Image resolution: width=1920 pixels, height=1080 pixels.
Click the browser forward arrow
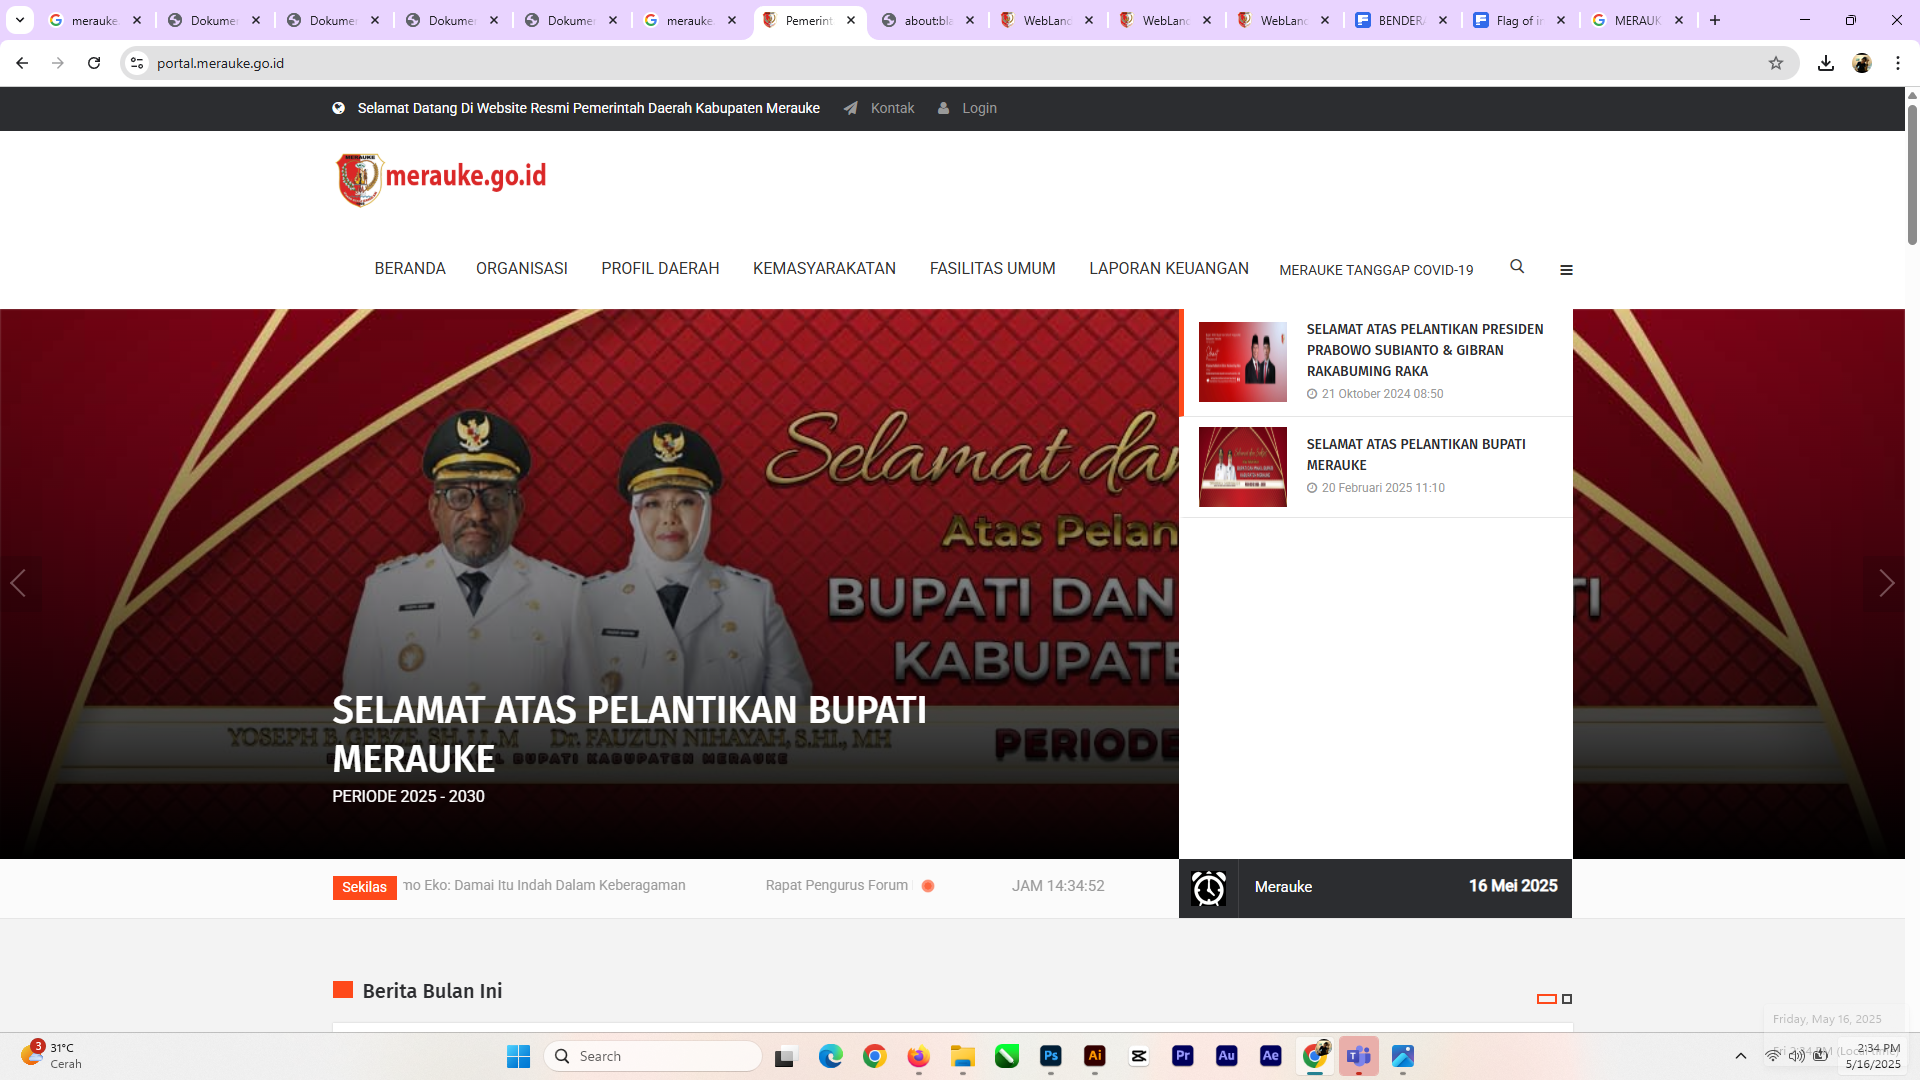click(58, 63)
